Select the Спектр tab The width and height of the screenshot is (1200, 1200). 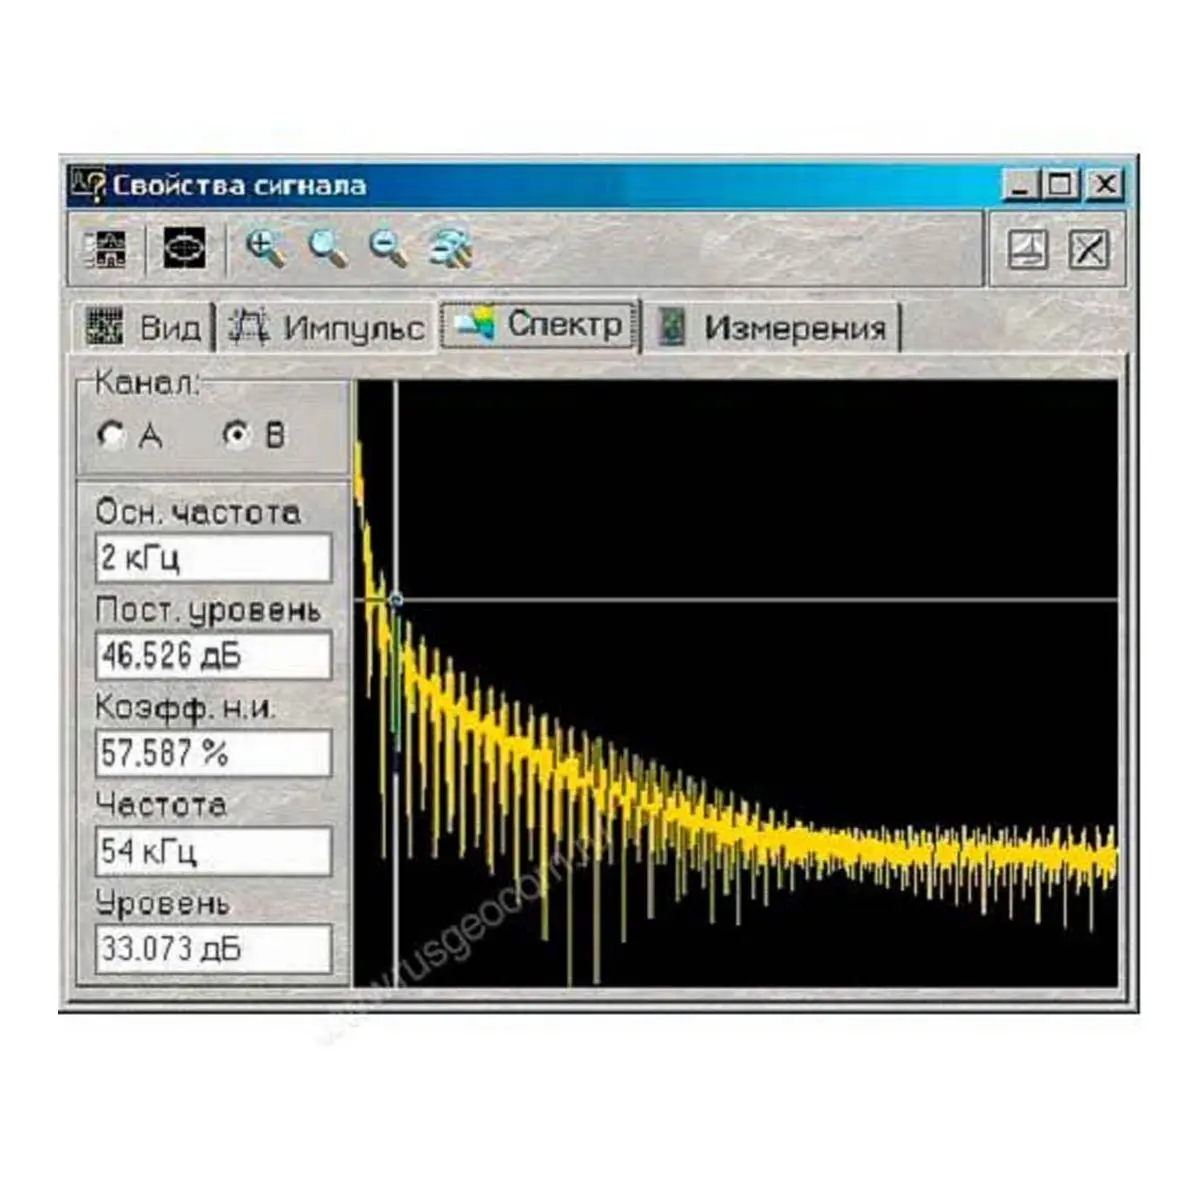[x=540, y=324]
